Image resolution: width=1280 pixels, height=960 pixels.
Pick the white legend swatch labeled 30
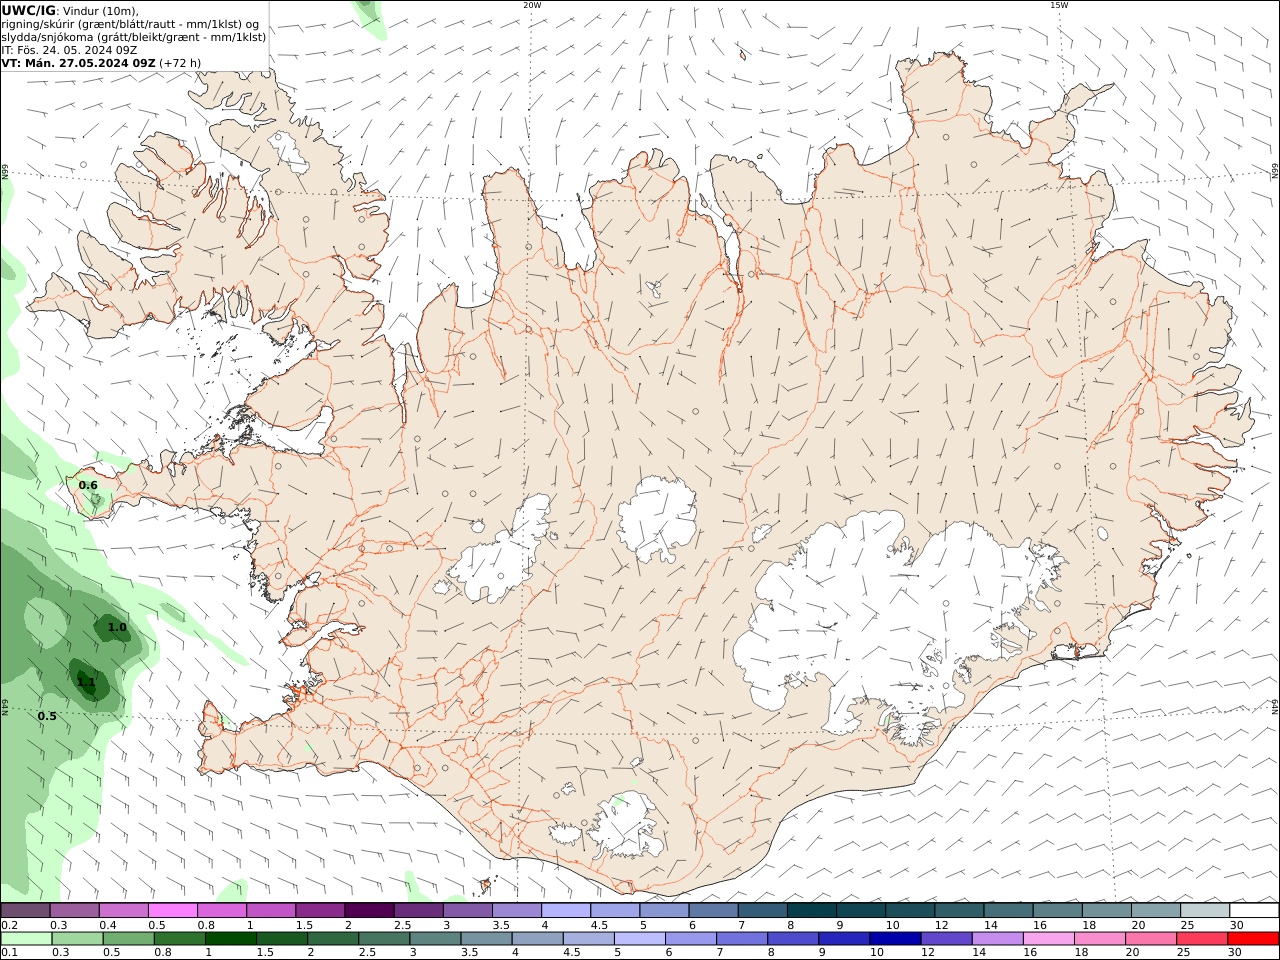click(1254, 911)
